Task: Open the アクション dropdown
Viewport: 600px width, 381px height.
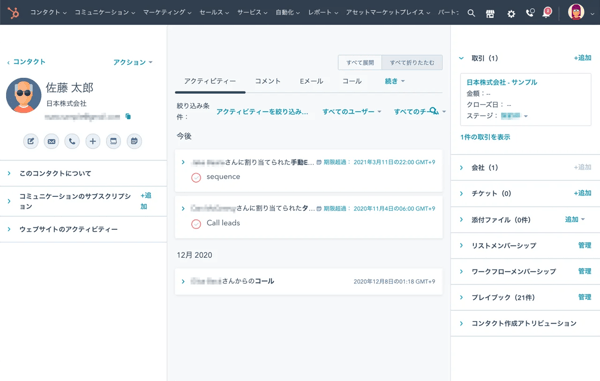Action: tap(133, 62)
